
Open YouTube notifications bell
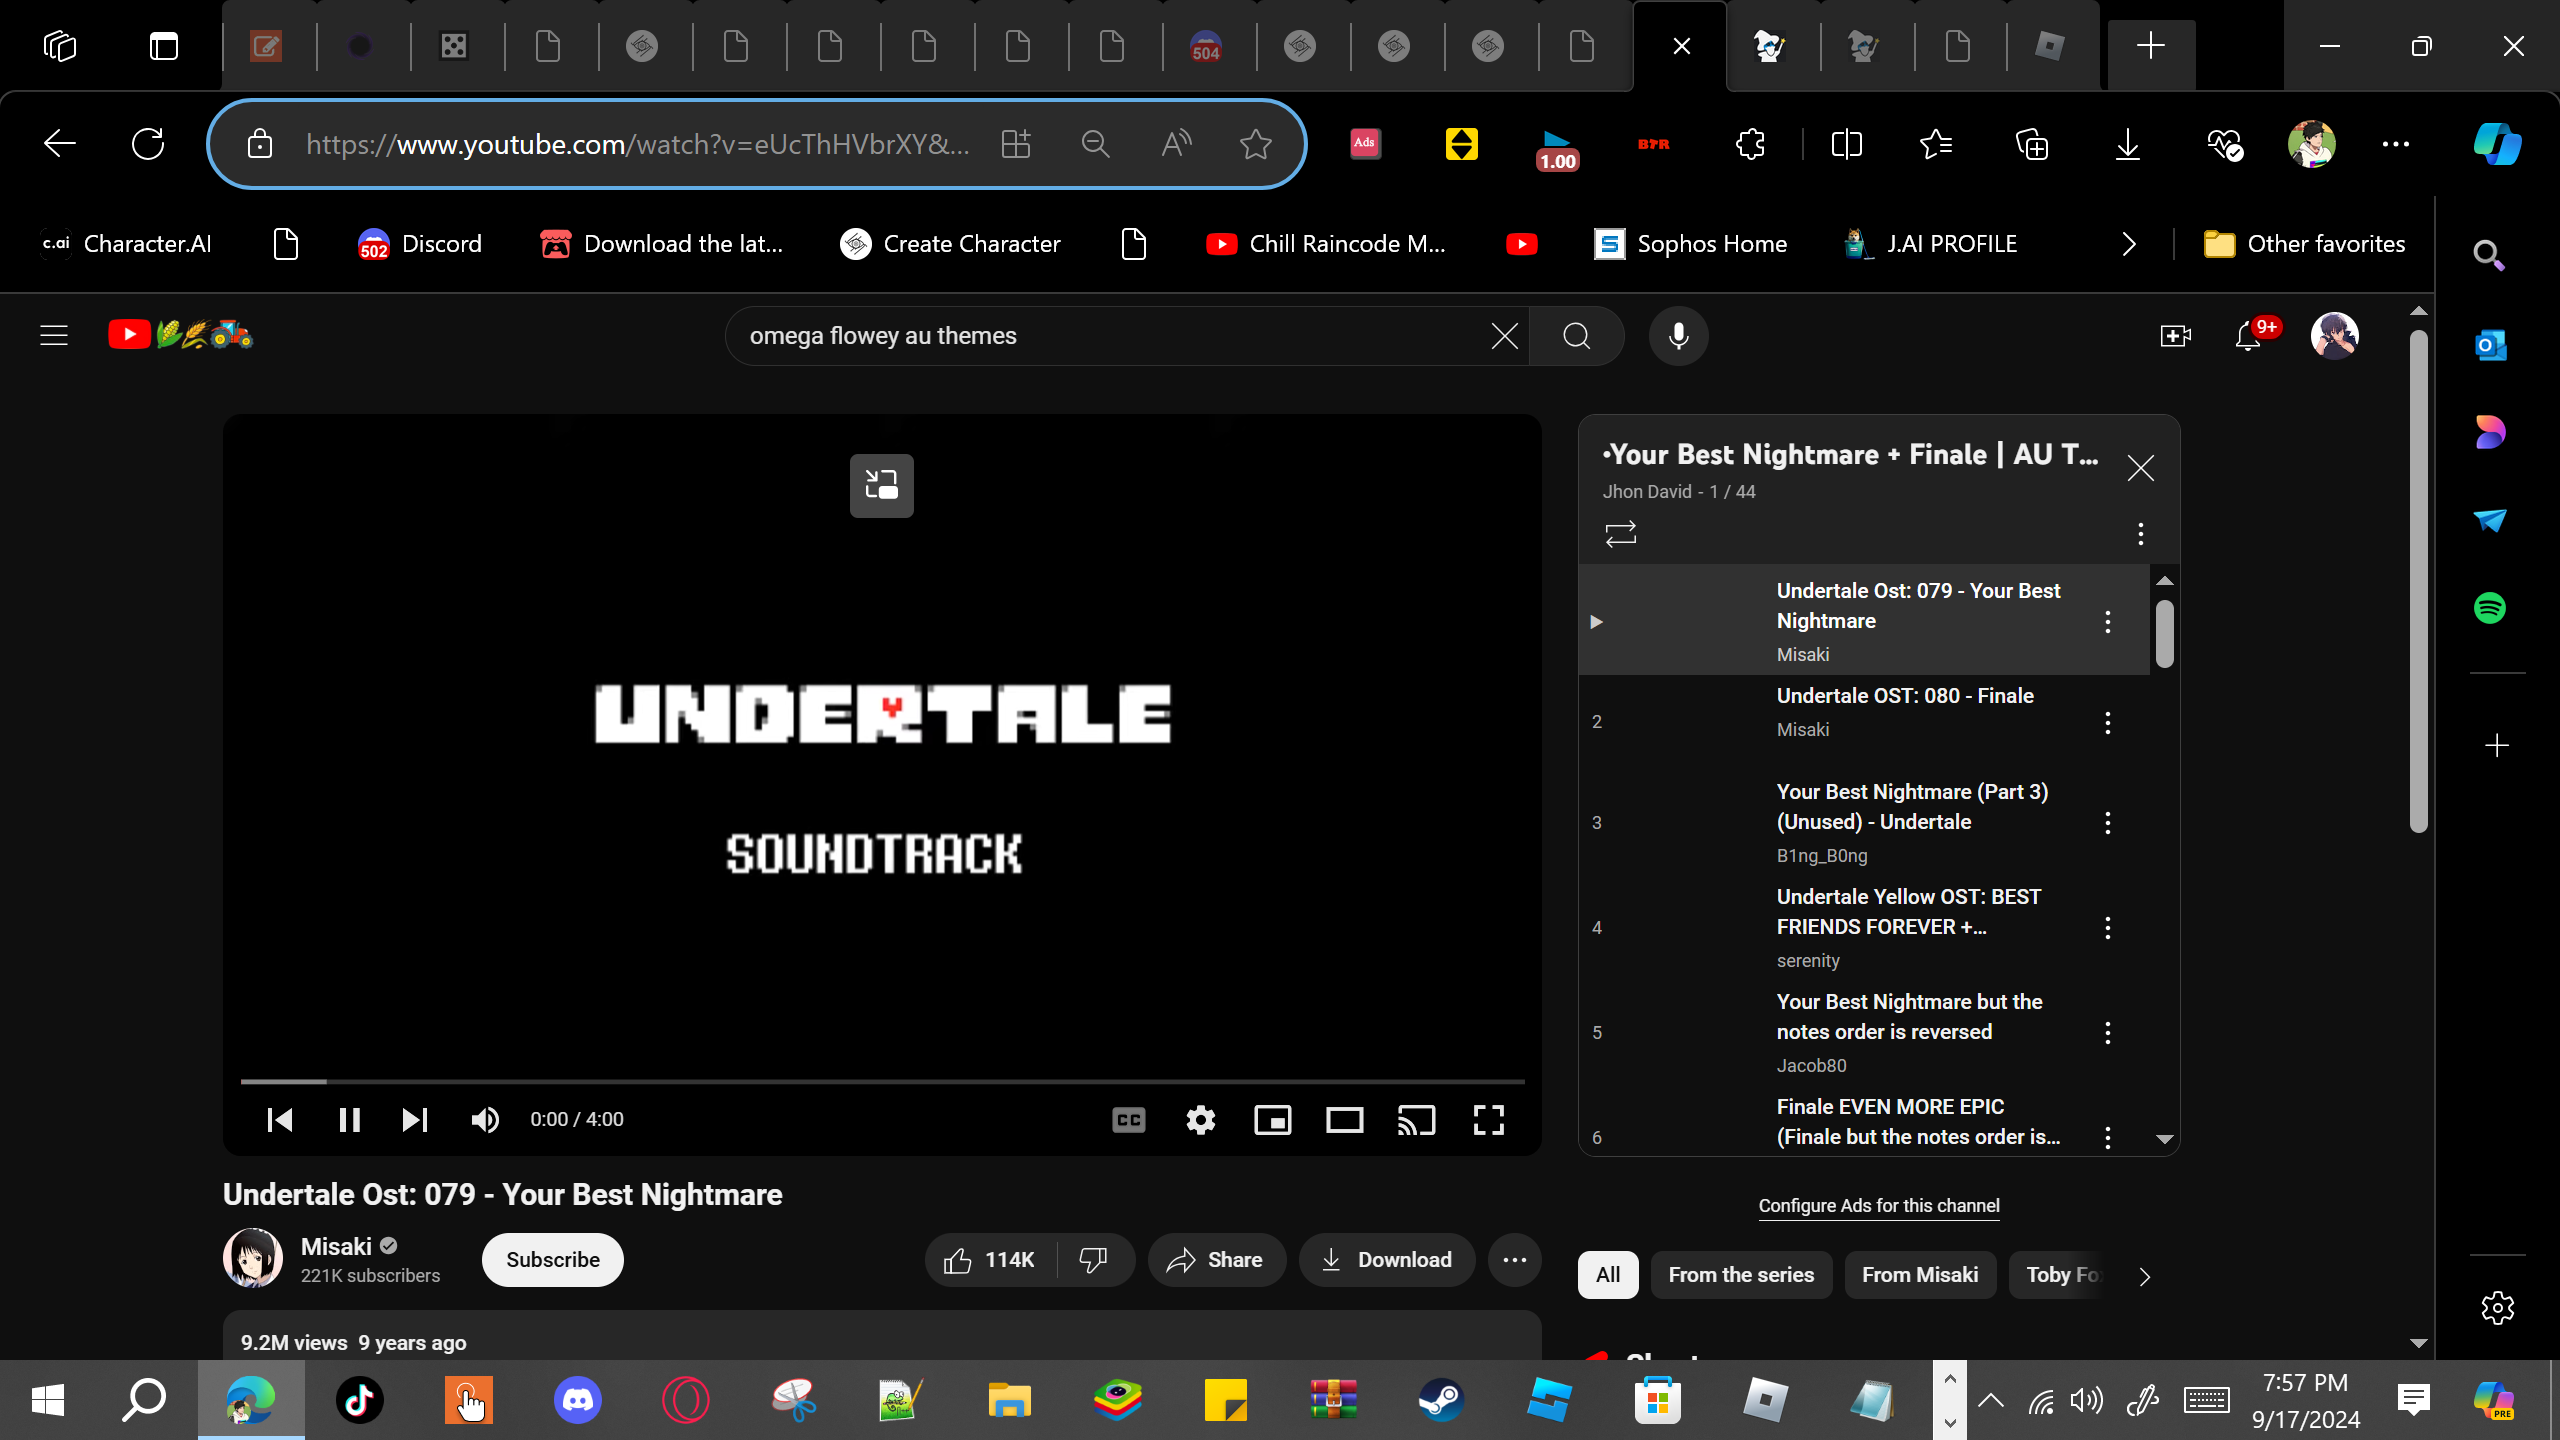pyautogui.click(x=2248, y=336)
